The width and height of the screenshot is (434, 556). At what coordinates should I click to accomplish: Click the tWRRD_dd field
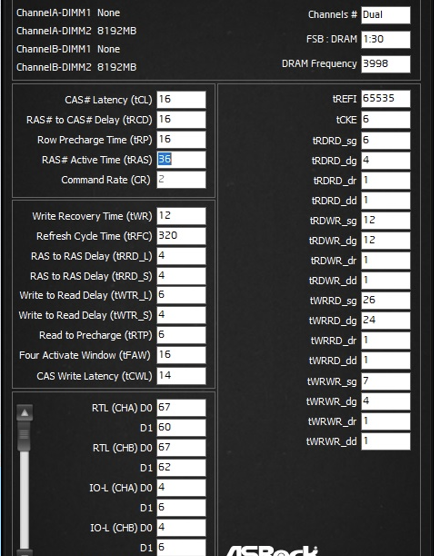pos(386,360)
